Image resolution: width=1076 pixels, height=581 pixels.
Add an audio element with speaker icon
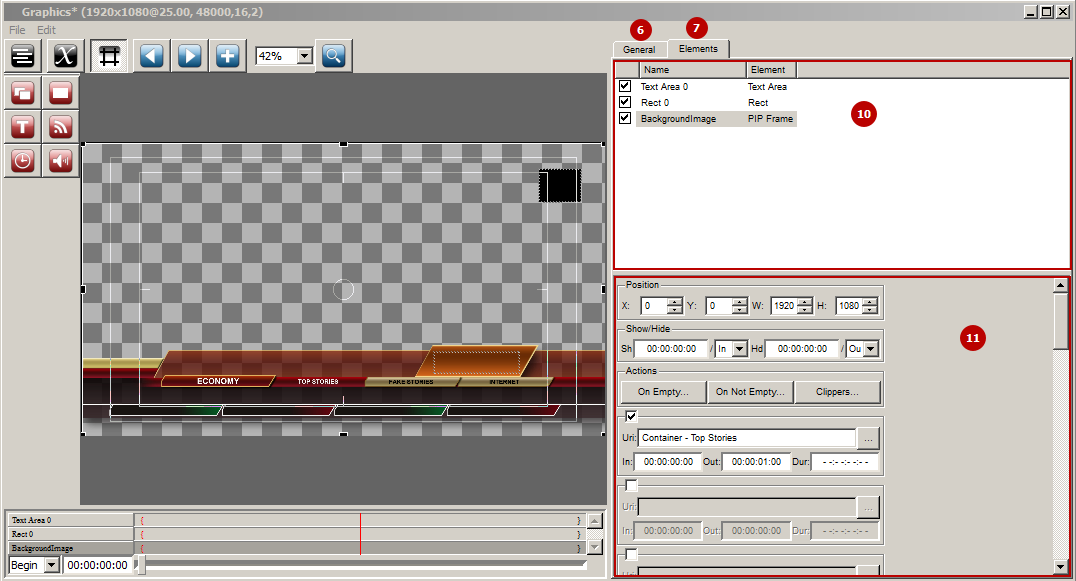coord(60,161)
